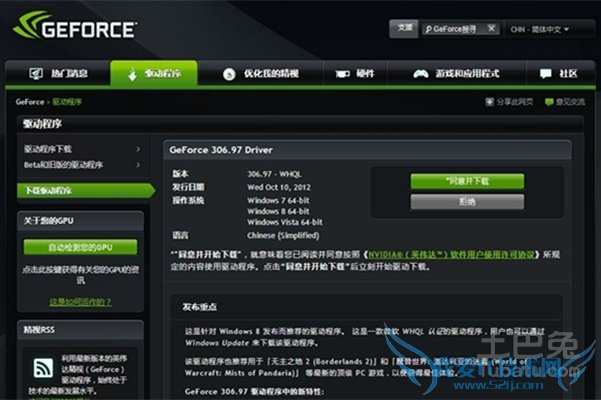This screenshot has height=400, width=601.
Task: Click the speech bubble icon for 社区
Action: (x=545, y=74)
